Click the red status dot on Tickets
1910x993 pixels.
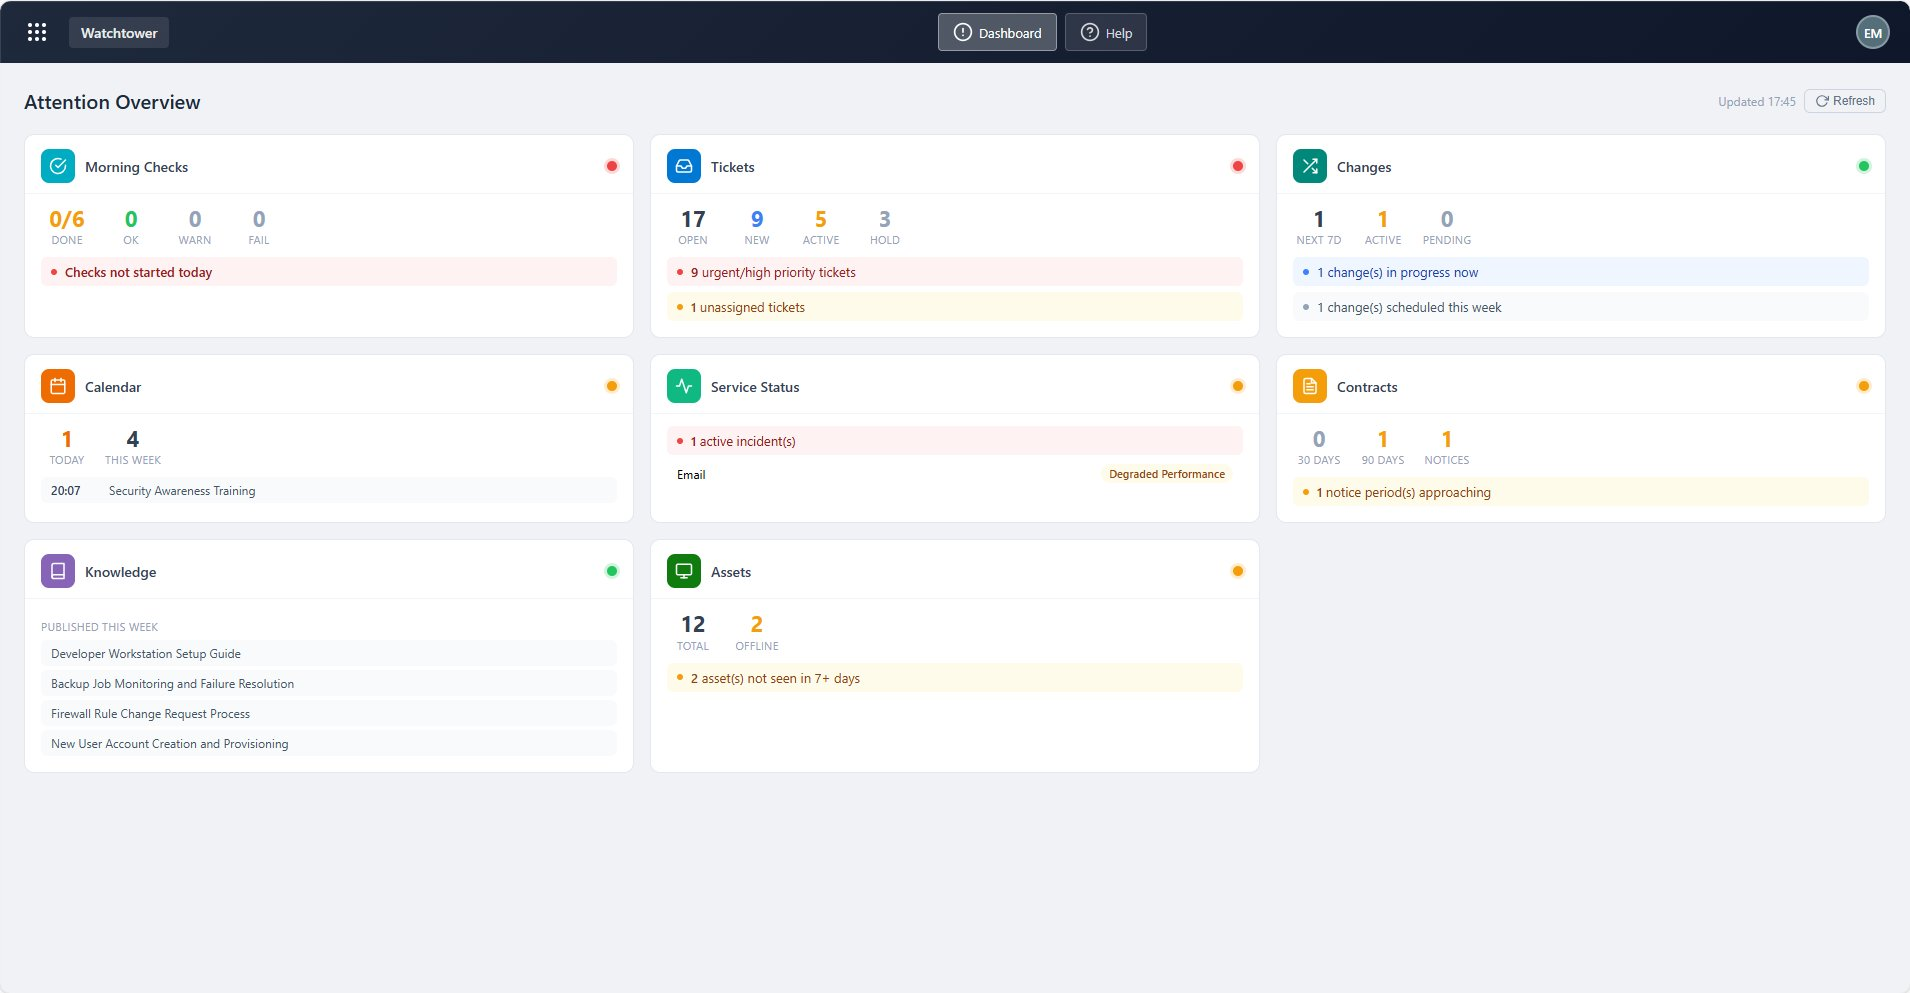[1237, 166]
